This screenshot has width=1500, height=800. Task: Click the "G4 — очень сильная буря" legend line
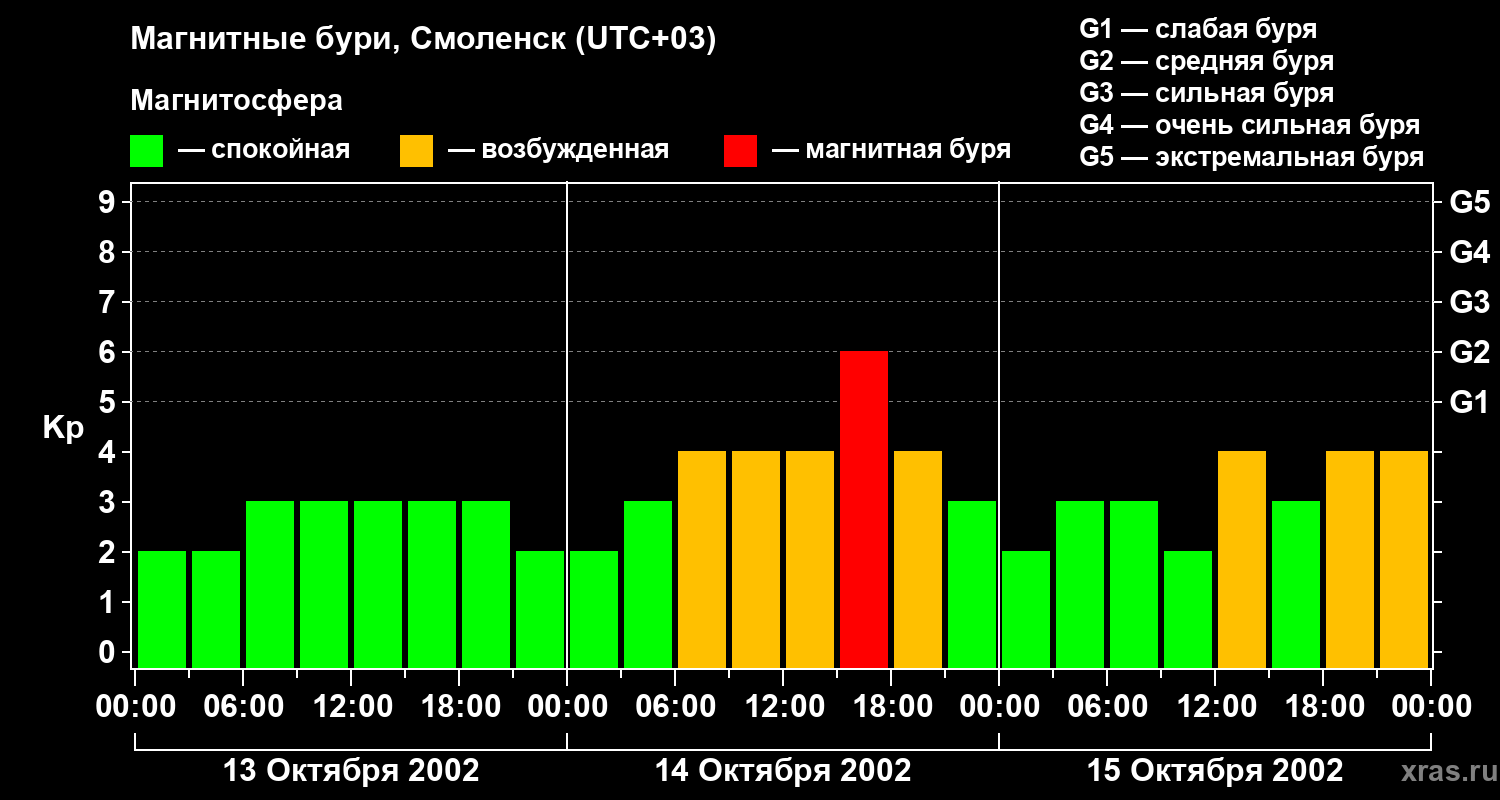[1250, 126]
